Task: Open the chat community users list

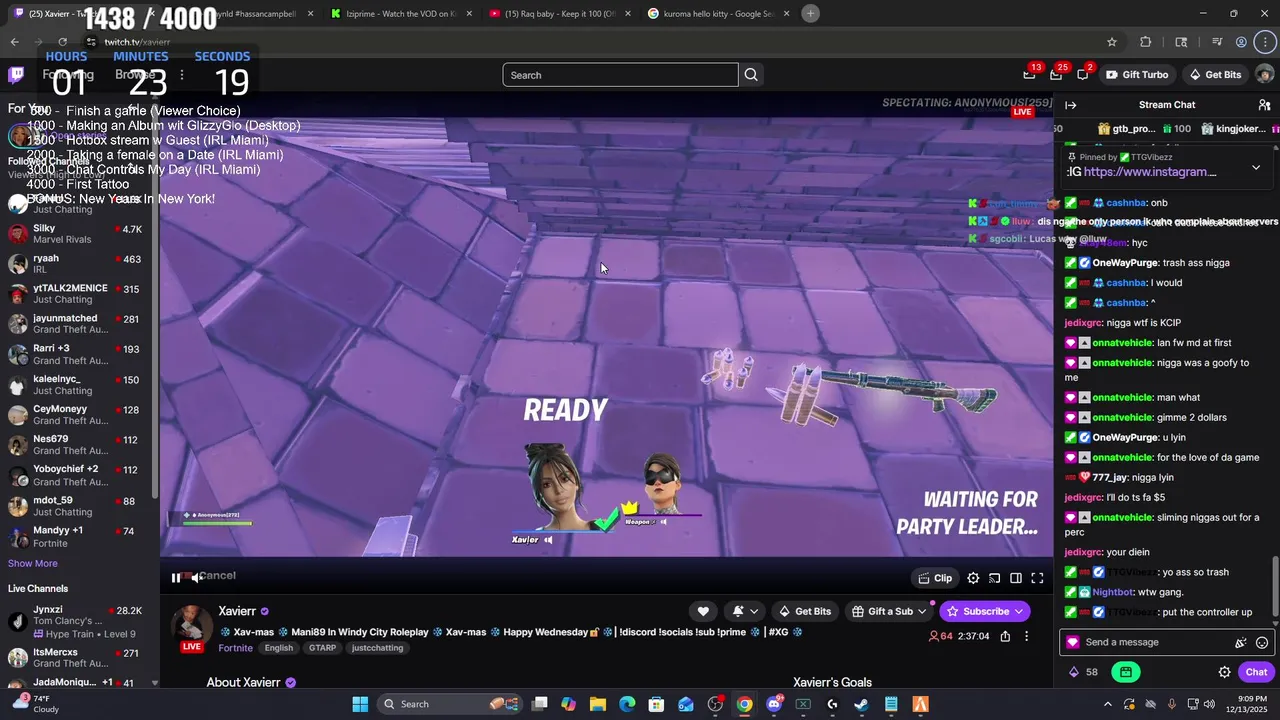Action: [x=1264, y=105]
